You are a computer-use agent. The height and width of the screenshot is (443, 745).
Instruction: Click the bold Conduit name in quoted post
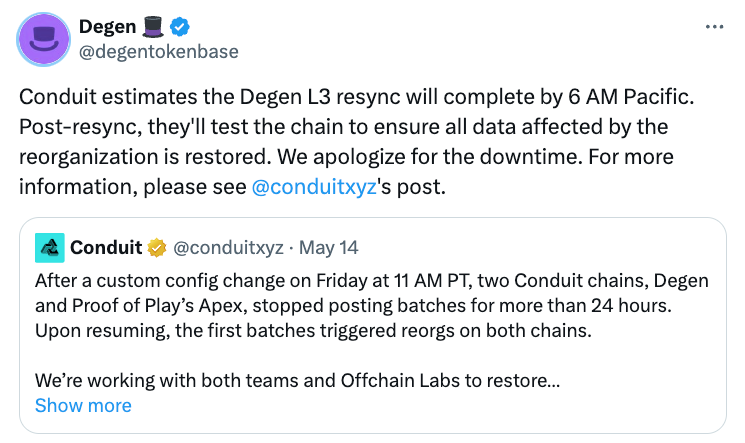106,248
